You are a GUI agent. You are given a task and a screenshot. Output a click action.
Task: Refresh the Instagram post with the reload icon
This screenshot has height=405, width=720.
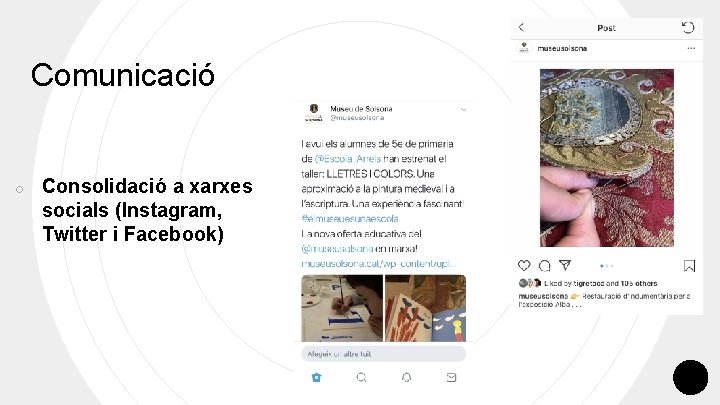pyautogui.click(x=688, y=28)
